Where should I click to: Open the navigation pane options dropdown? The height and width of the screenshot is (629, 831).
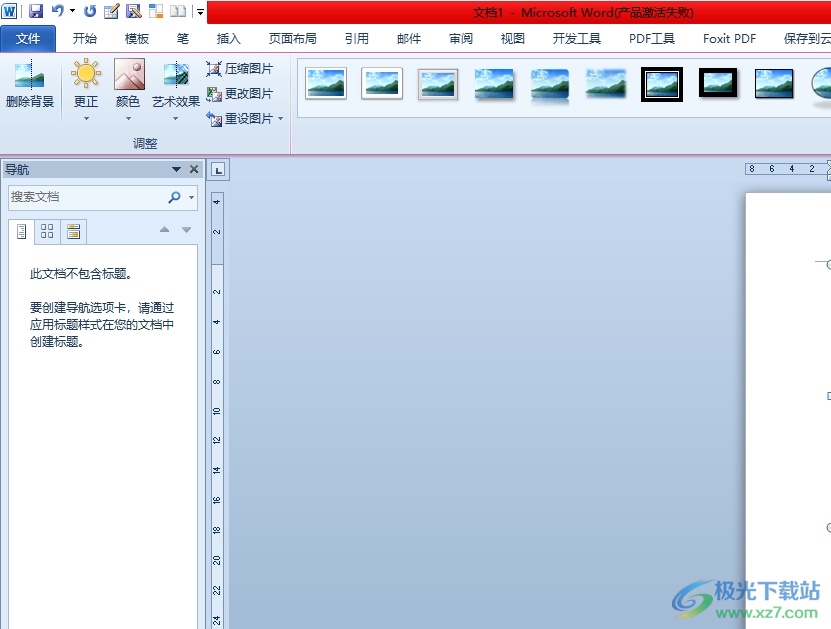tap(176, 170)
